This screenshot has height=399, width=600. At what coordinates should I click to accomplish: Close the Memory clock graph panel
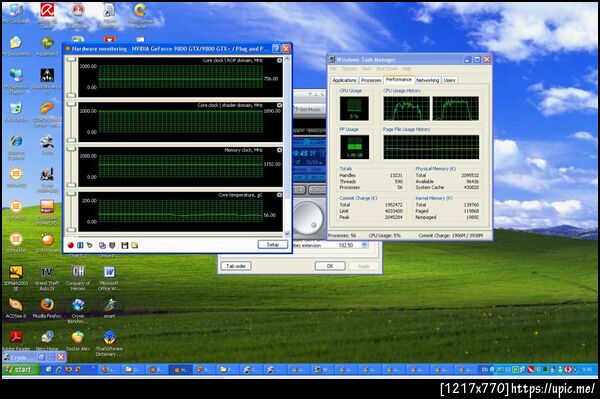[279, 150]
